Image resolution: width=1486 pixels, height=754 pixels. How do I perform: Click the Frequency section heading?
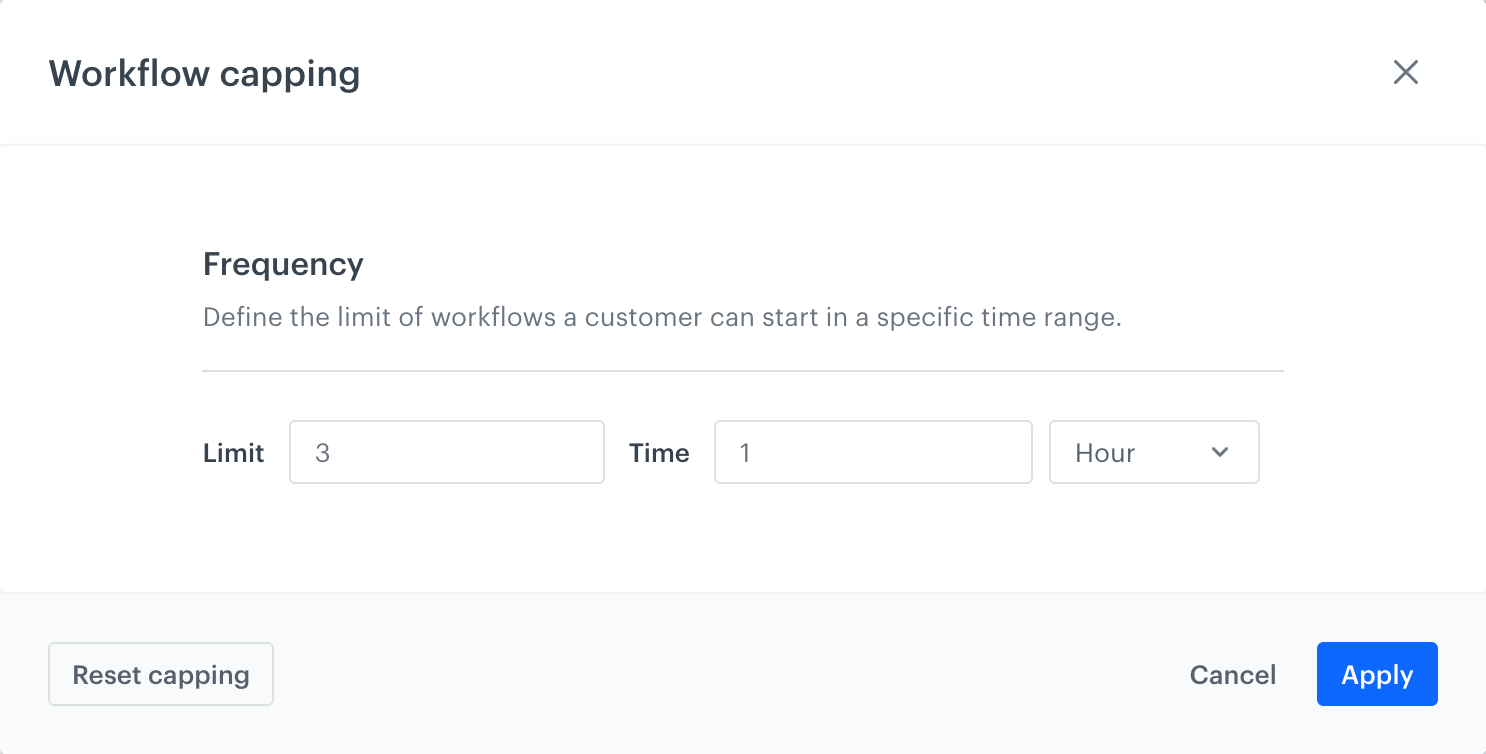[282, 263]
